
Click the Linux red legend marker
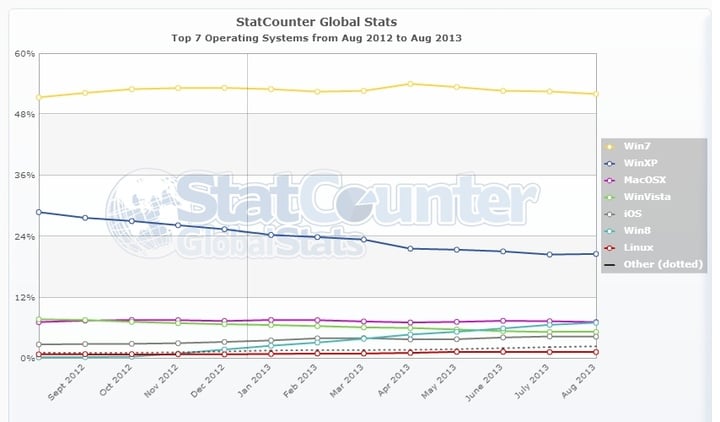[x=610, y=247]
